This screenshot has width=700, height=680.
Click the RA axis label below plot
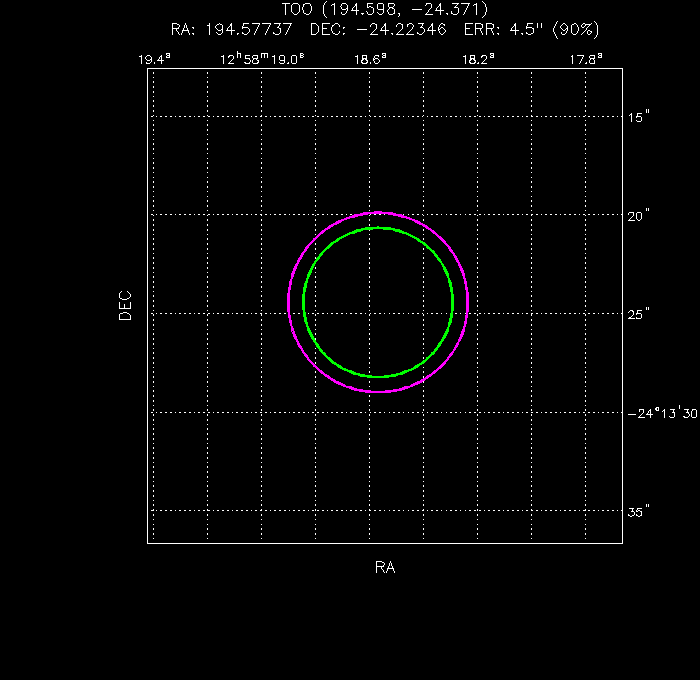[x=385, y=567]
